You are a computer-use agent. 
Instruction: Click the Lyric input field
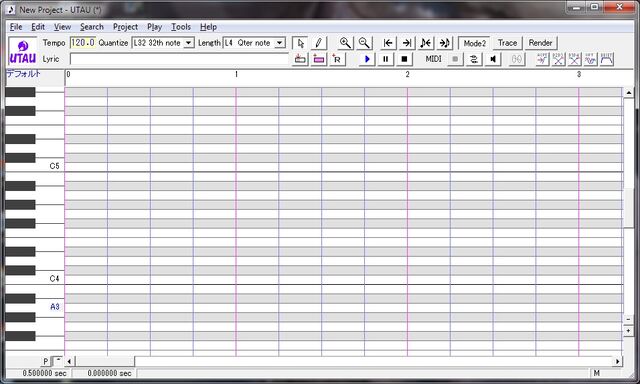coord(179,59)
